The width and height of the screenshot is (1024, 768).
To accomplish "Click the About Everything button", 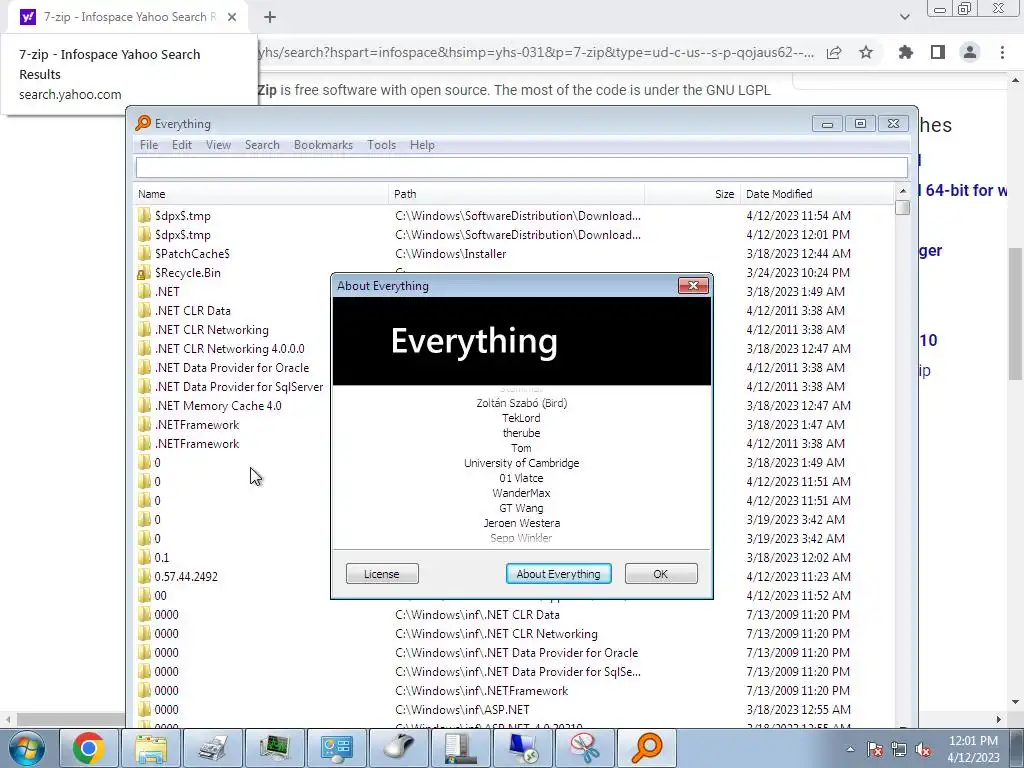I will coord(558,574).
